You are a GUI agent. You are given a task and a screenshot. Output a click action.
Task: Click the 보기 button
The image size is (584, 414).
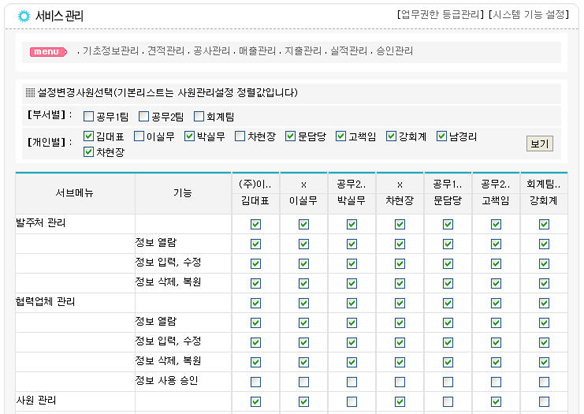[539, 143]
